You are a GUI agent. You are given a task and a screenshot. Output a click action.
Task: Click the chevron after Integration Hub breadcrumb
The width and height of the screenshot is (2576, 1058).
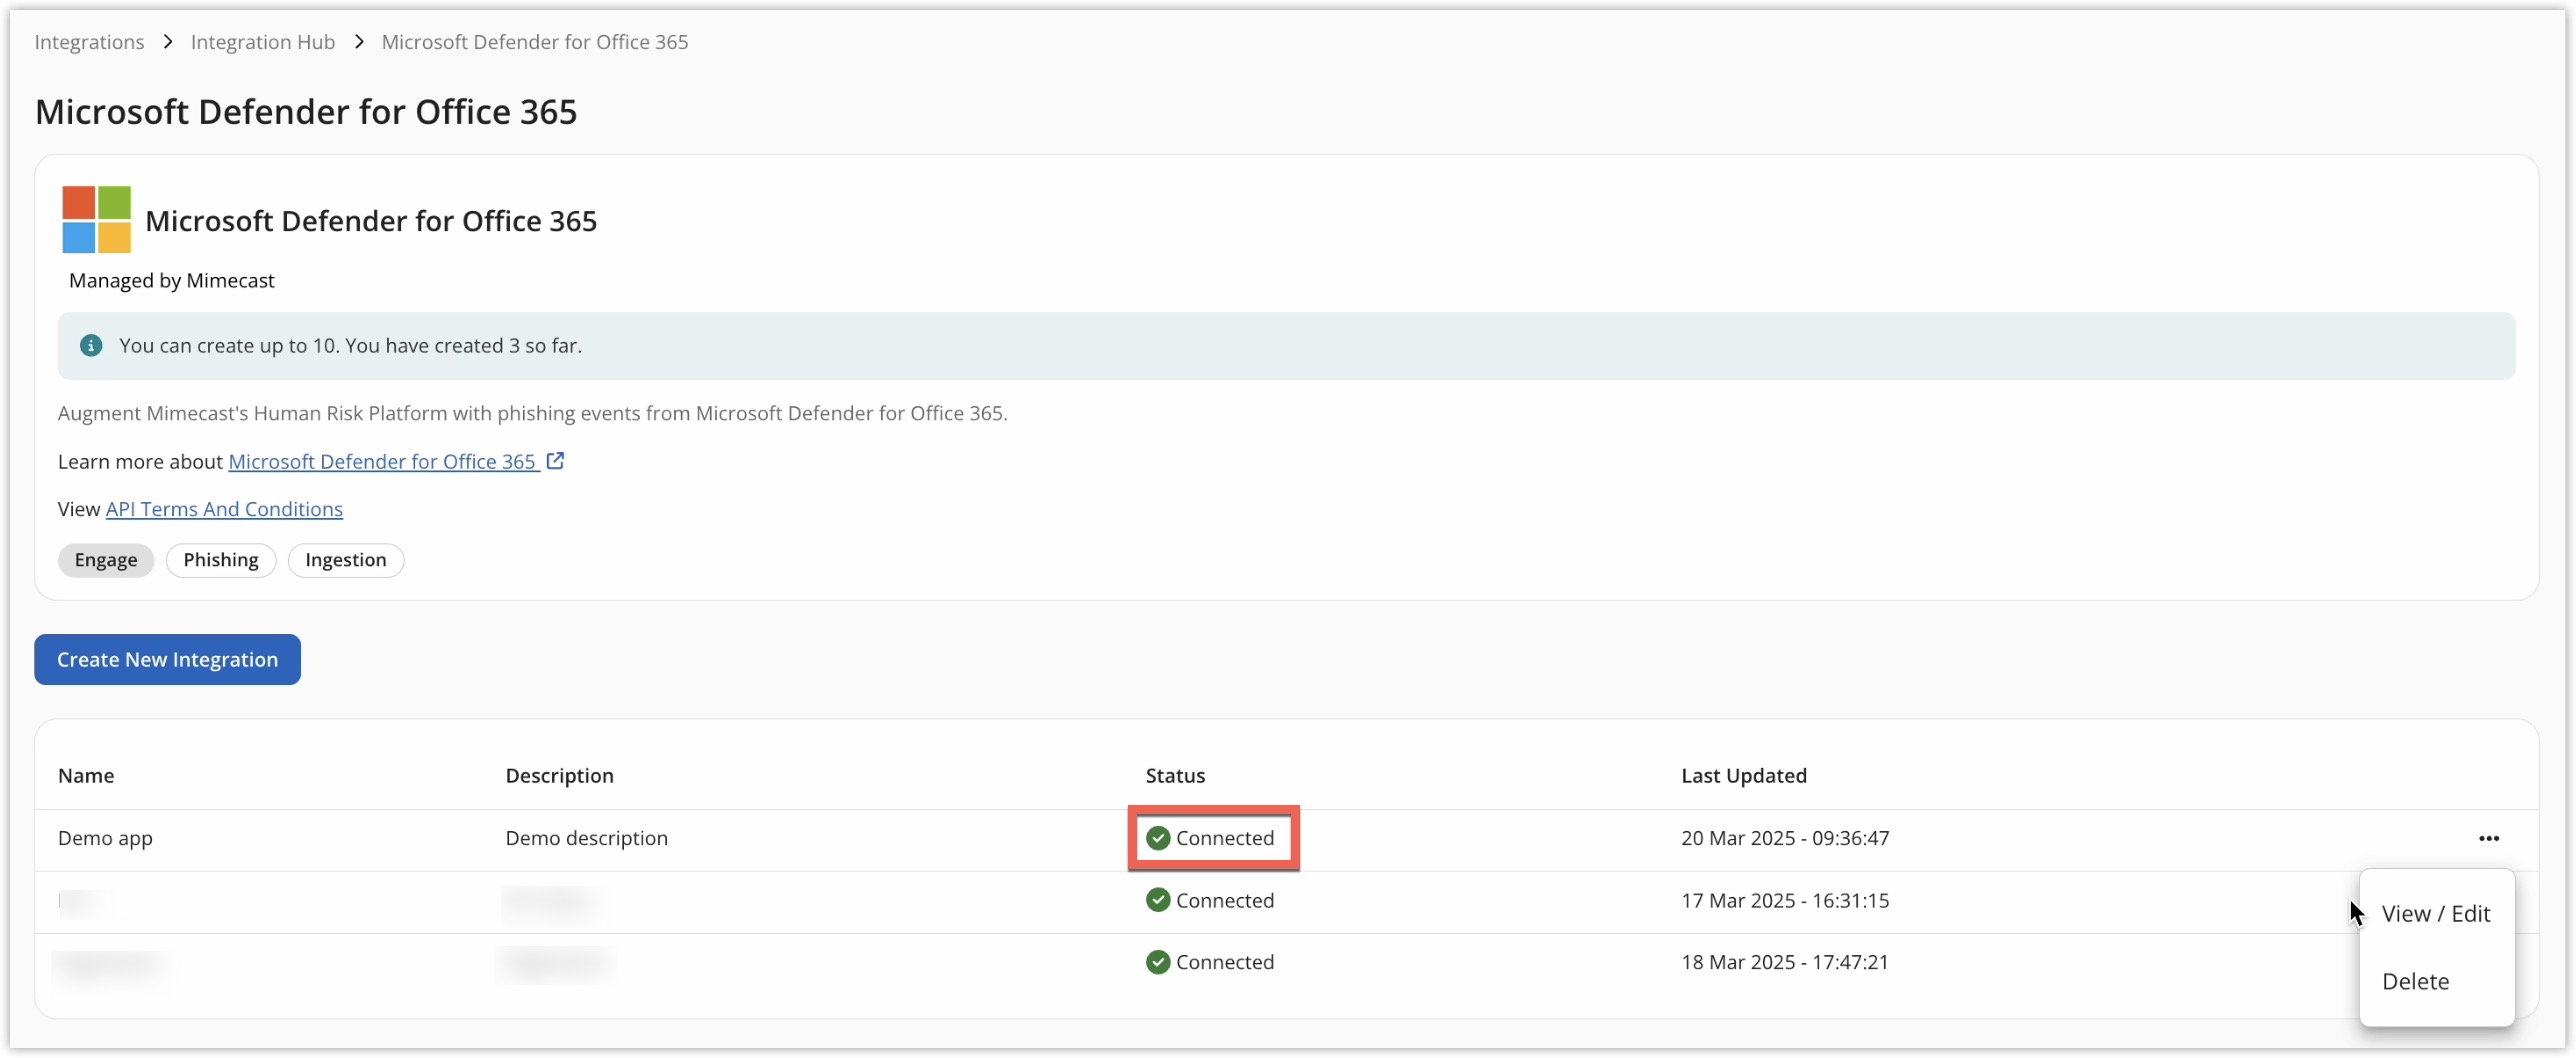coord(359,41)
